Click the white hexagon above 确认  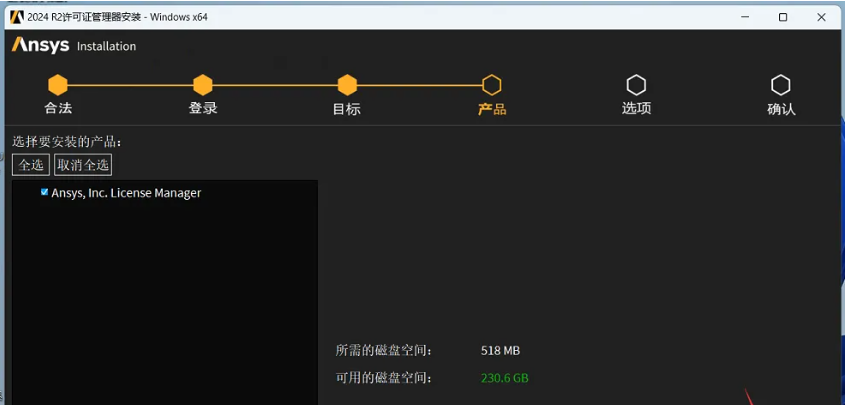[781, 85]
